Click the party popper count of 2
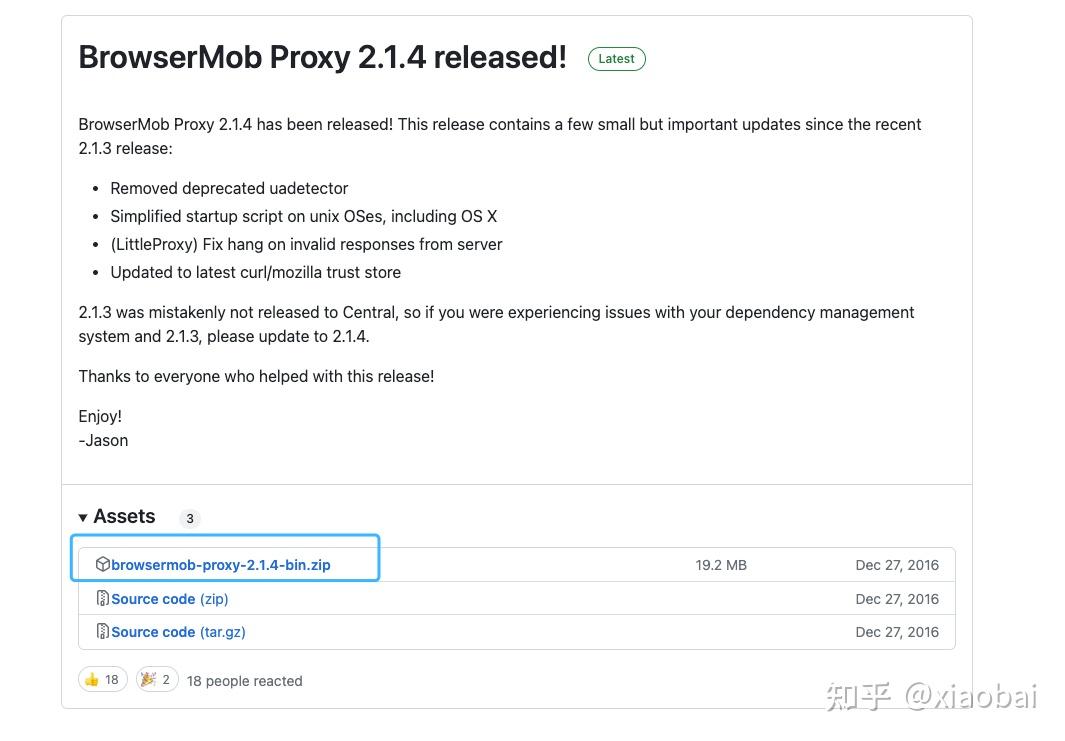The height and width of the screenshot is (741, 1065). click(166, 680)
